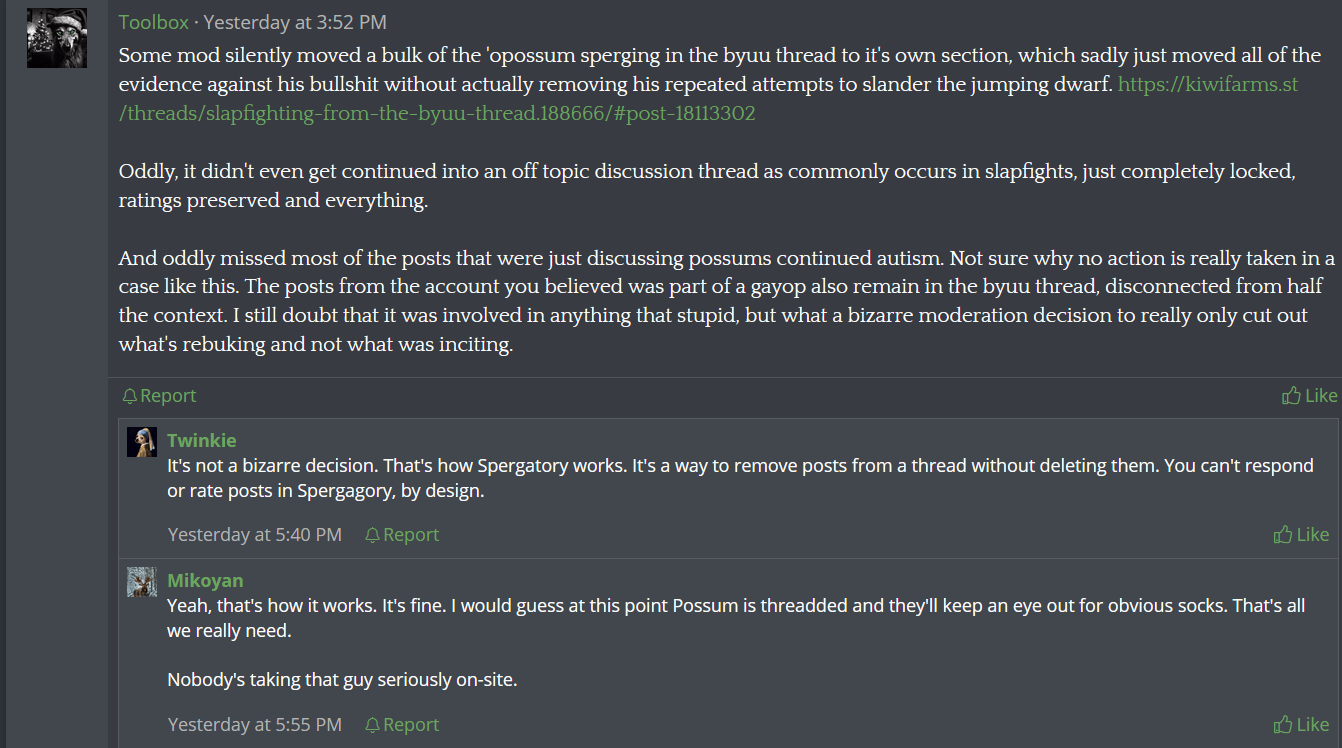This screenshot has width=1342, height=748.
Task: Click thumbs-up icon on Mikoyan's comment
Action: click(x=1283, y=725)
